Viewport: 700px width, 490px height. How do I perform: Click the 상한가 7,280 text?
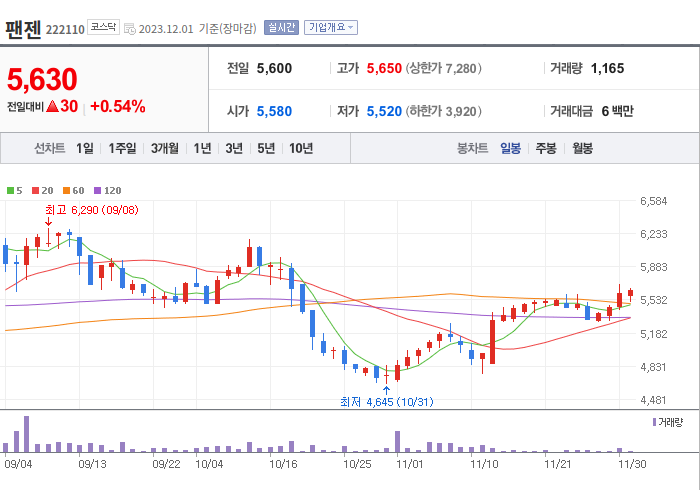pos(444,68)
